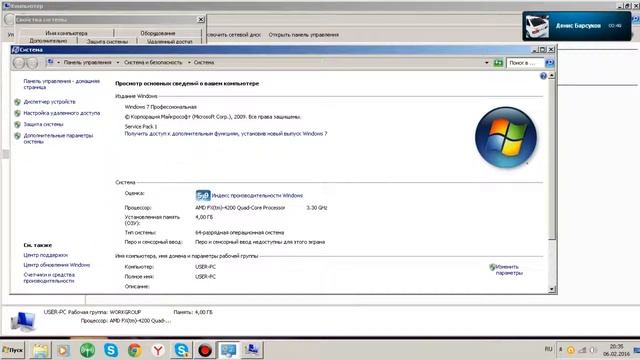Image resolution: width=640 pixels, height=360 pixels.
Task: Click the Денис Барсуков call notification popup
Action: [576, 26]
